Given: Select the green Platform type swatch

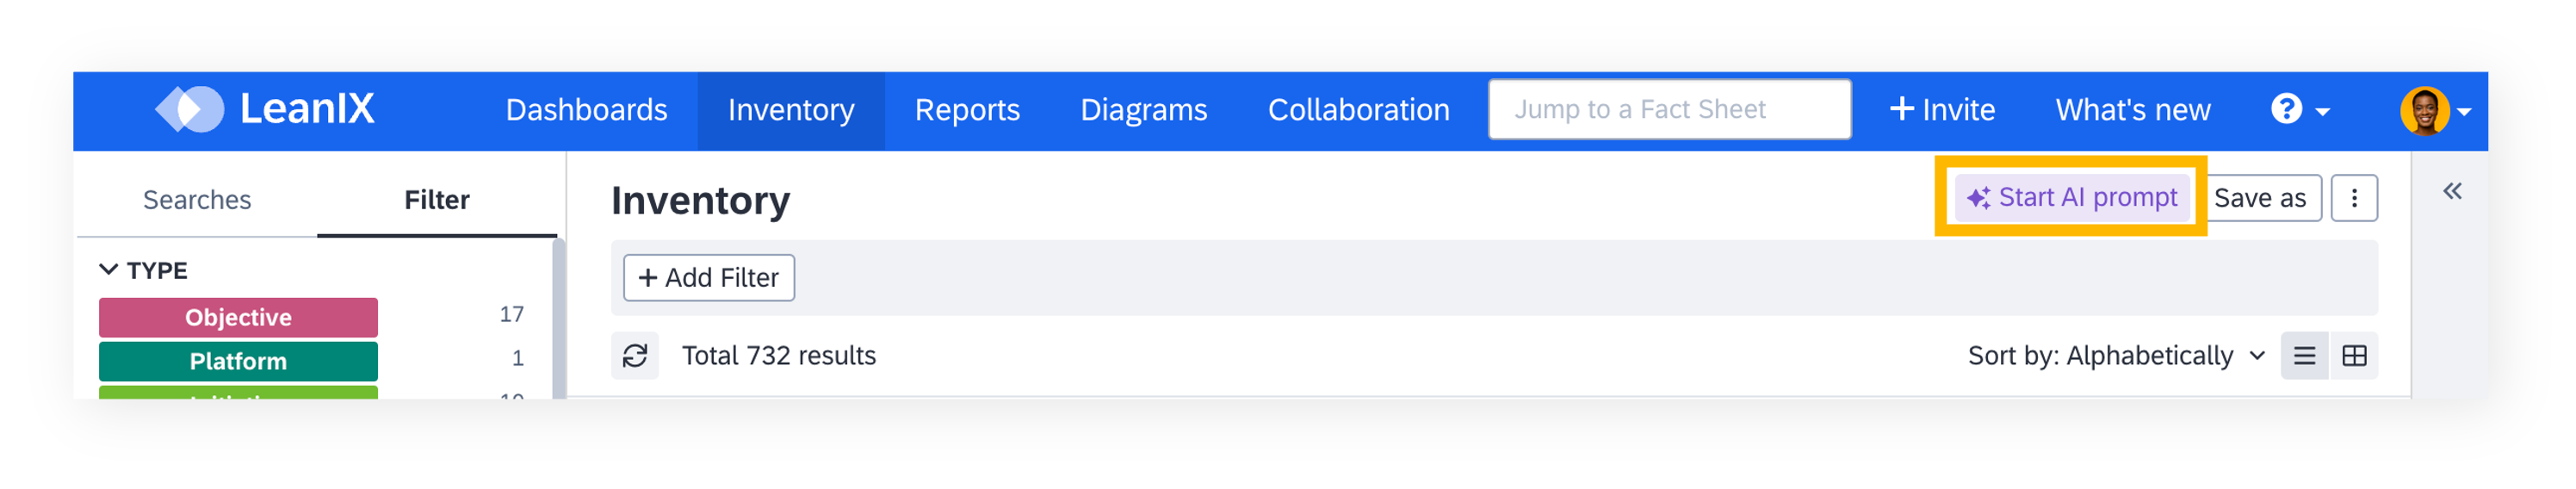Looking at the screenshot, I should 238,361.
